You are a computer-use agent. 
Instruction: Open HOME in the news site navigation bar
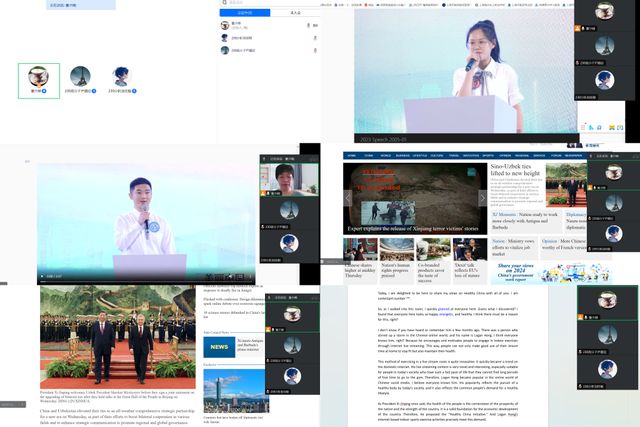pyautogui.click(x=352, y=156)
